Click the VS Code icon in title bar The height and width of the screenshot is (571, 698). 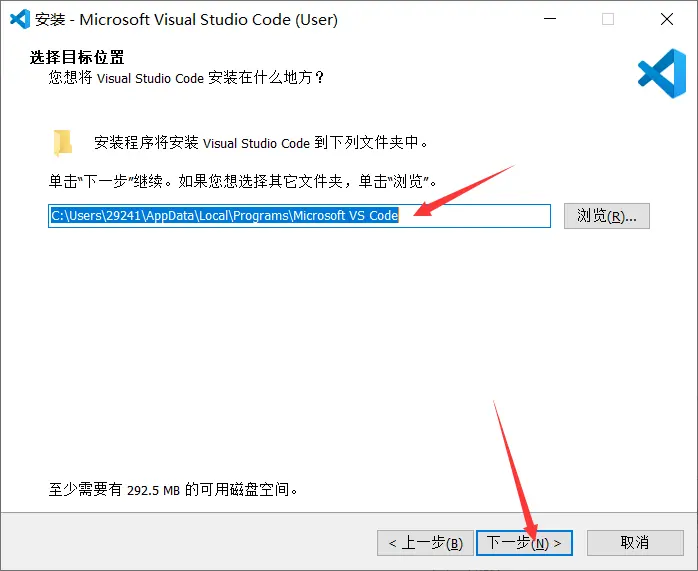pyautogui.click(x=20, y=19)
